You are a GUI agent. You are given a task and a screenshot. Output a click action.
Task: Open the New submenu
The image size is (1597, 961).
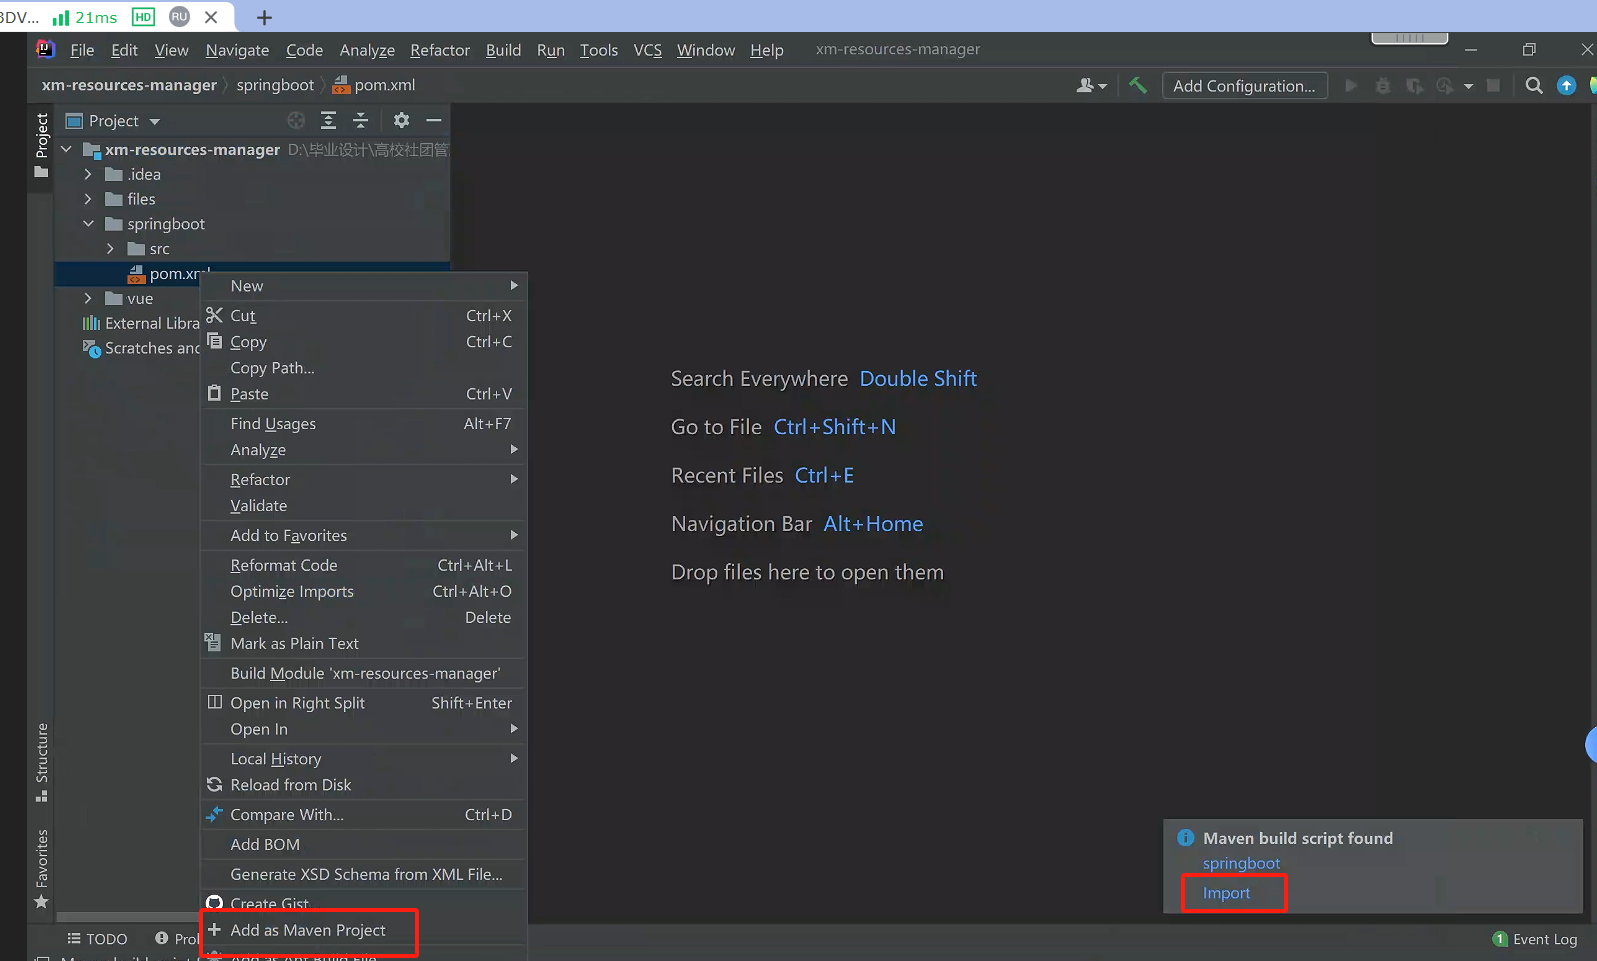click(364, 286)
